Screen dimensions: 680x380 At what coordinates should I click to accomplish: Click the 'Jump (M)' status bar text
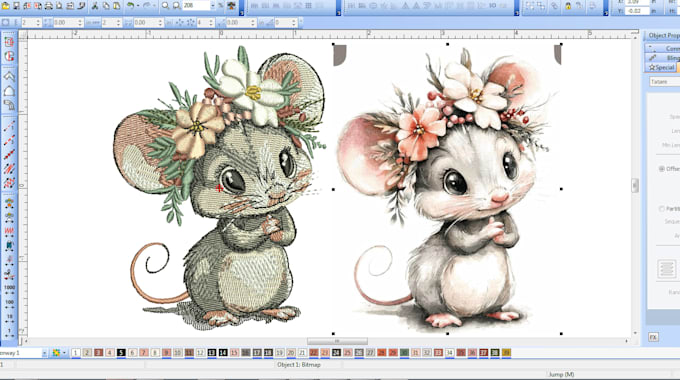(x=561, y=374)
